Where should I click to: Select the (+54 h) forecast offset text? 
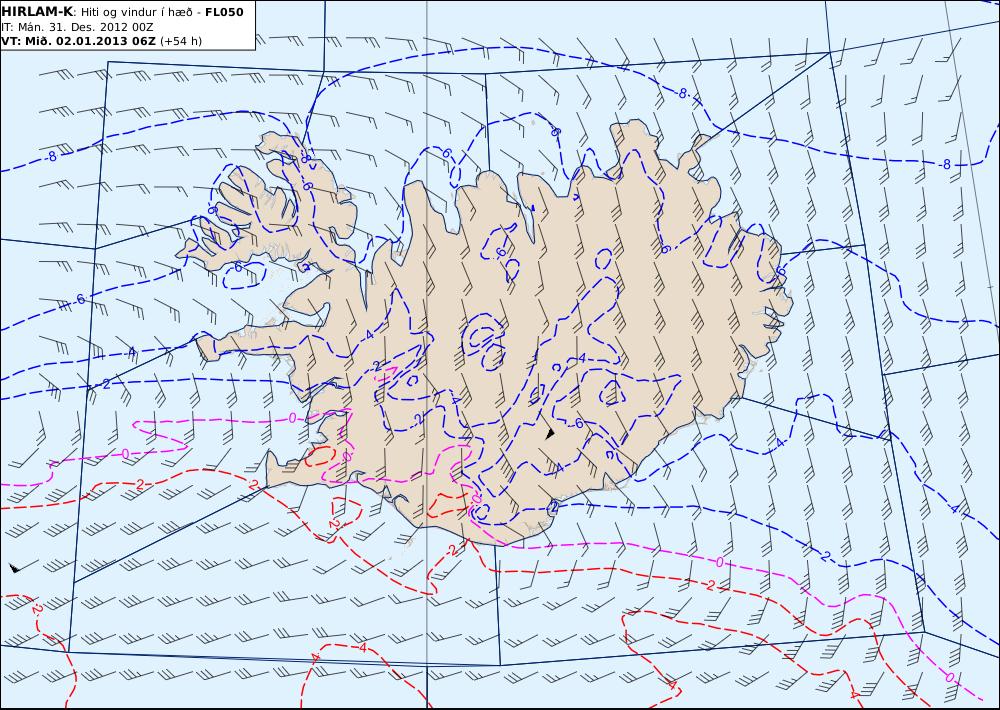click(180, 41)
